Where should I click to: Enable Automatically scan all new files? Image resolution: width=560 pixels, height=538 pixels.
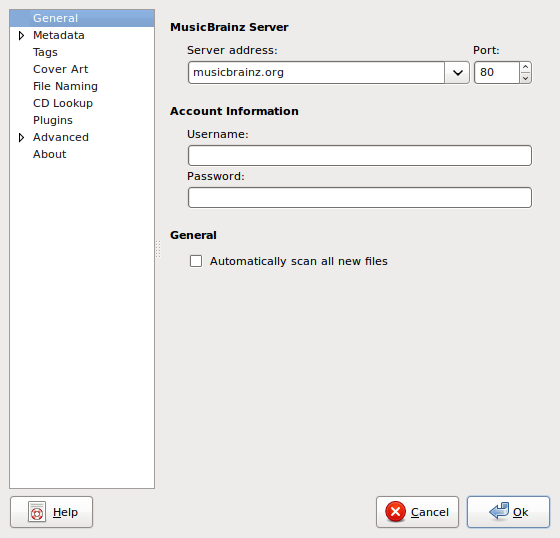[x=196, y=261]
